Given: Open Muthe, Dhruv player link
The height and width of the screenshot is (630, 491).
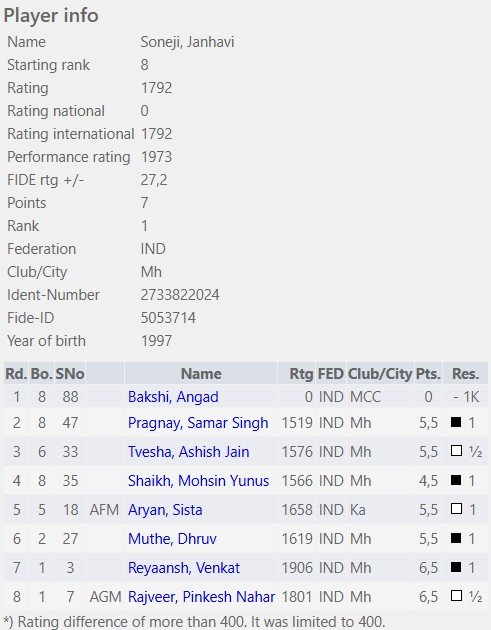Looking at the screenshot, I should (172, 539).
